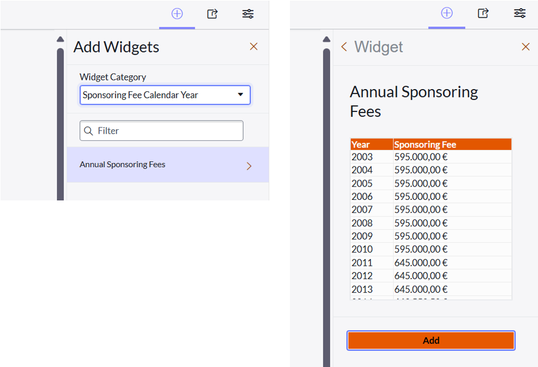This screenshot has width=538, height=367.
Task: Open the settings sliders icon in left toolbar
Action: coord(248,14)
